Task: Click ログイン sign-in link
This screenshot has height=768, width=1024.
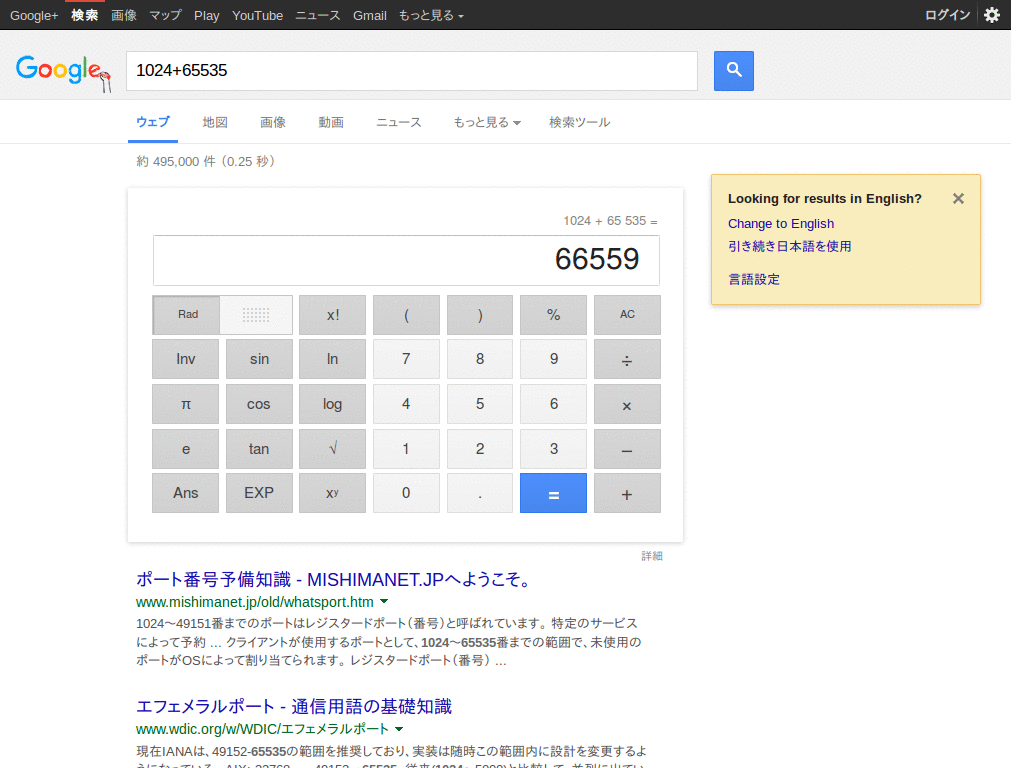Action: tap(947, 15)
